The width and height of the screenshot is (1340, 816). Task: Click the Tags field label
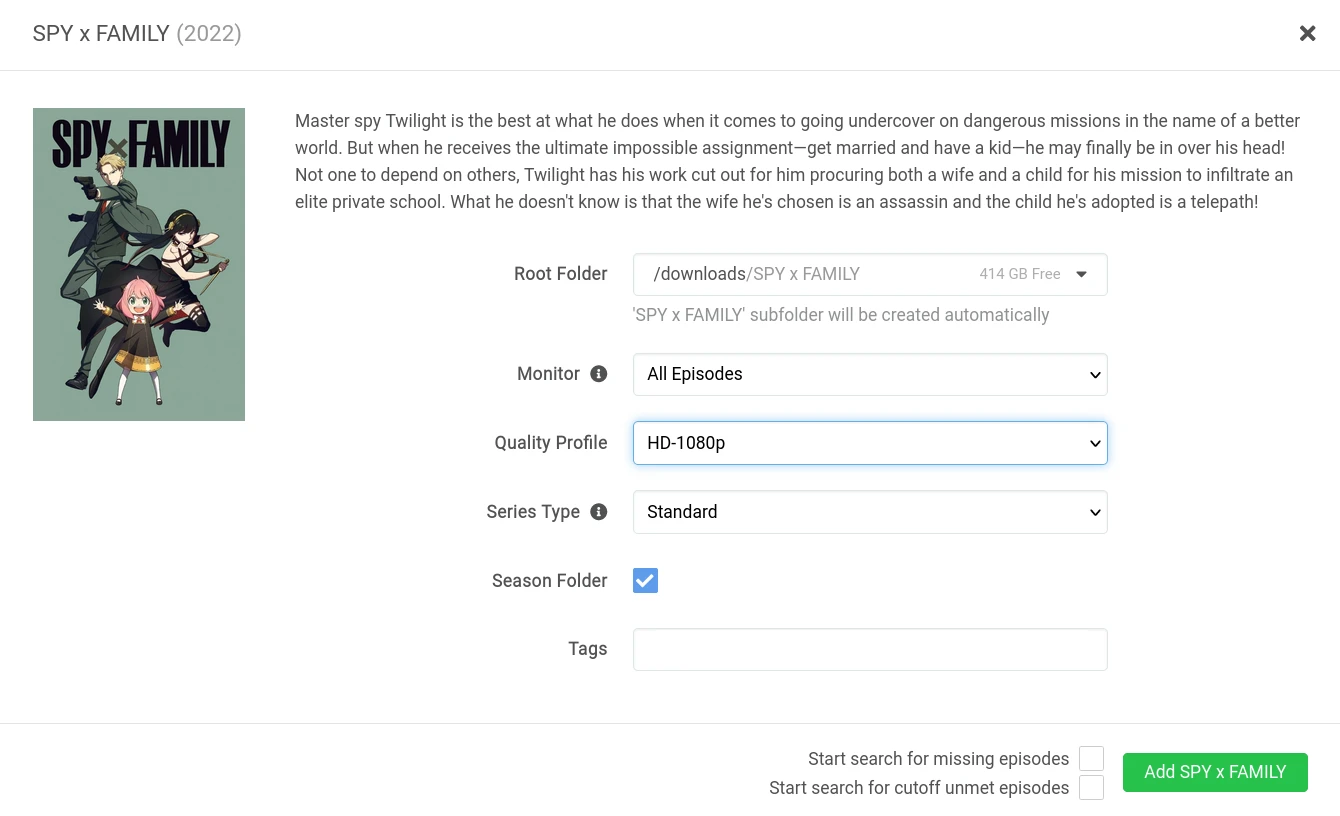pyautogui.click(x=587, y=649)
